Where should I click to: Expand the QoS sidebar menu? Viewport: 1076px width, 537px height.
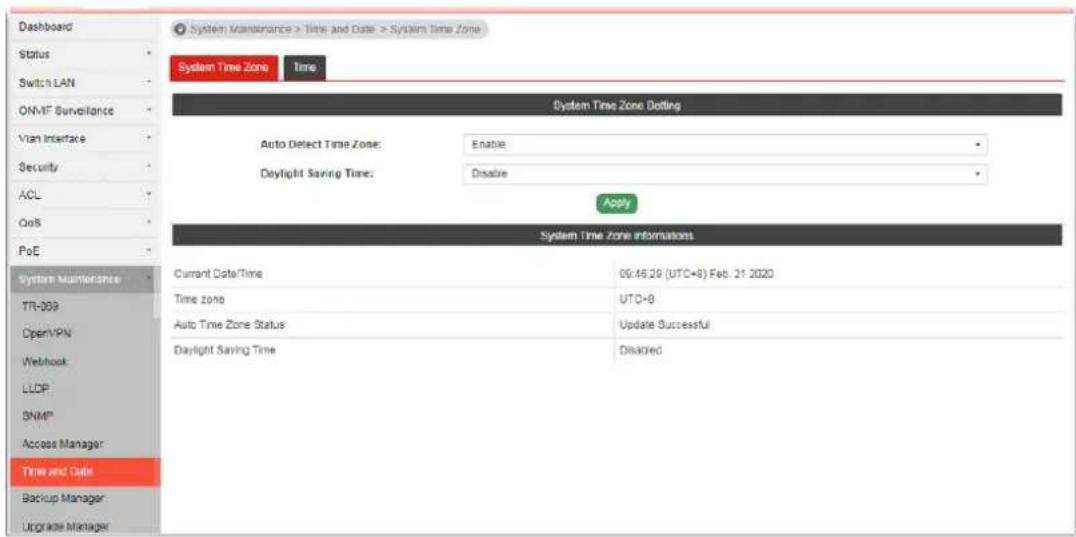point(85,223)
